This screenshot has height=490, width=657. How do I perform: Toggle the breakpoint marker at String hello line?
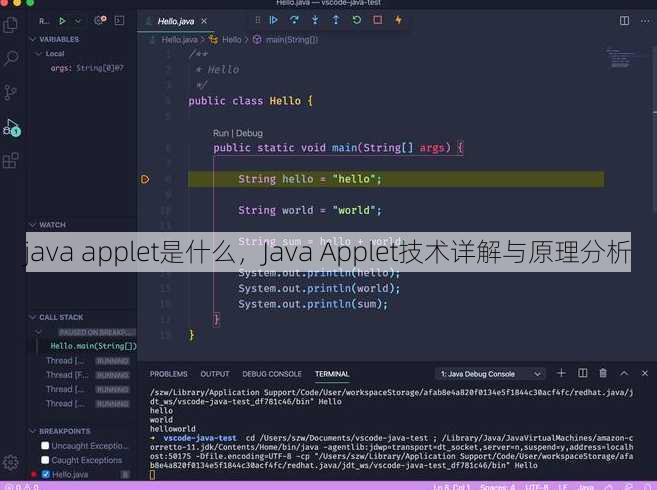[145, 179]
